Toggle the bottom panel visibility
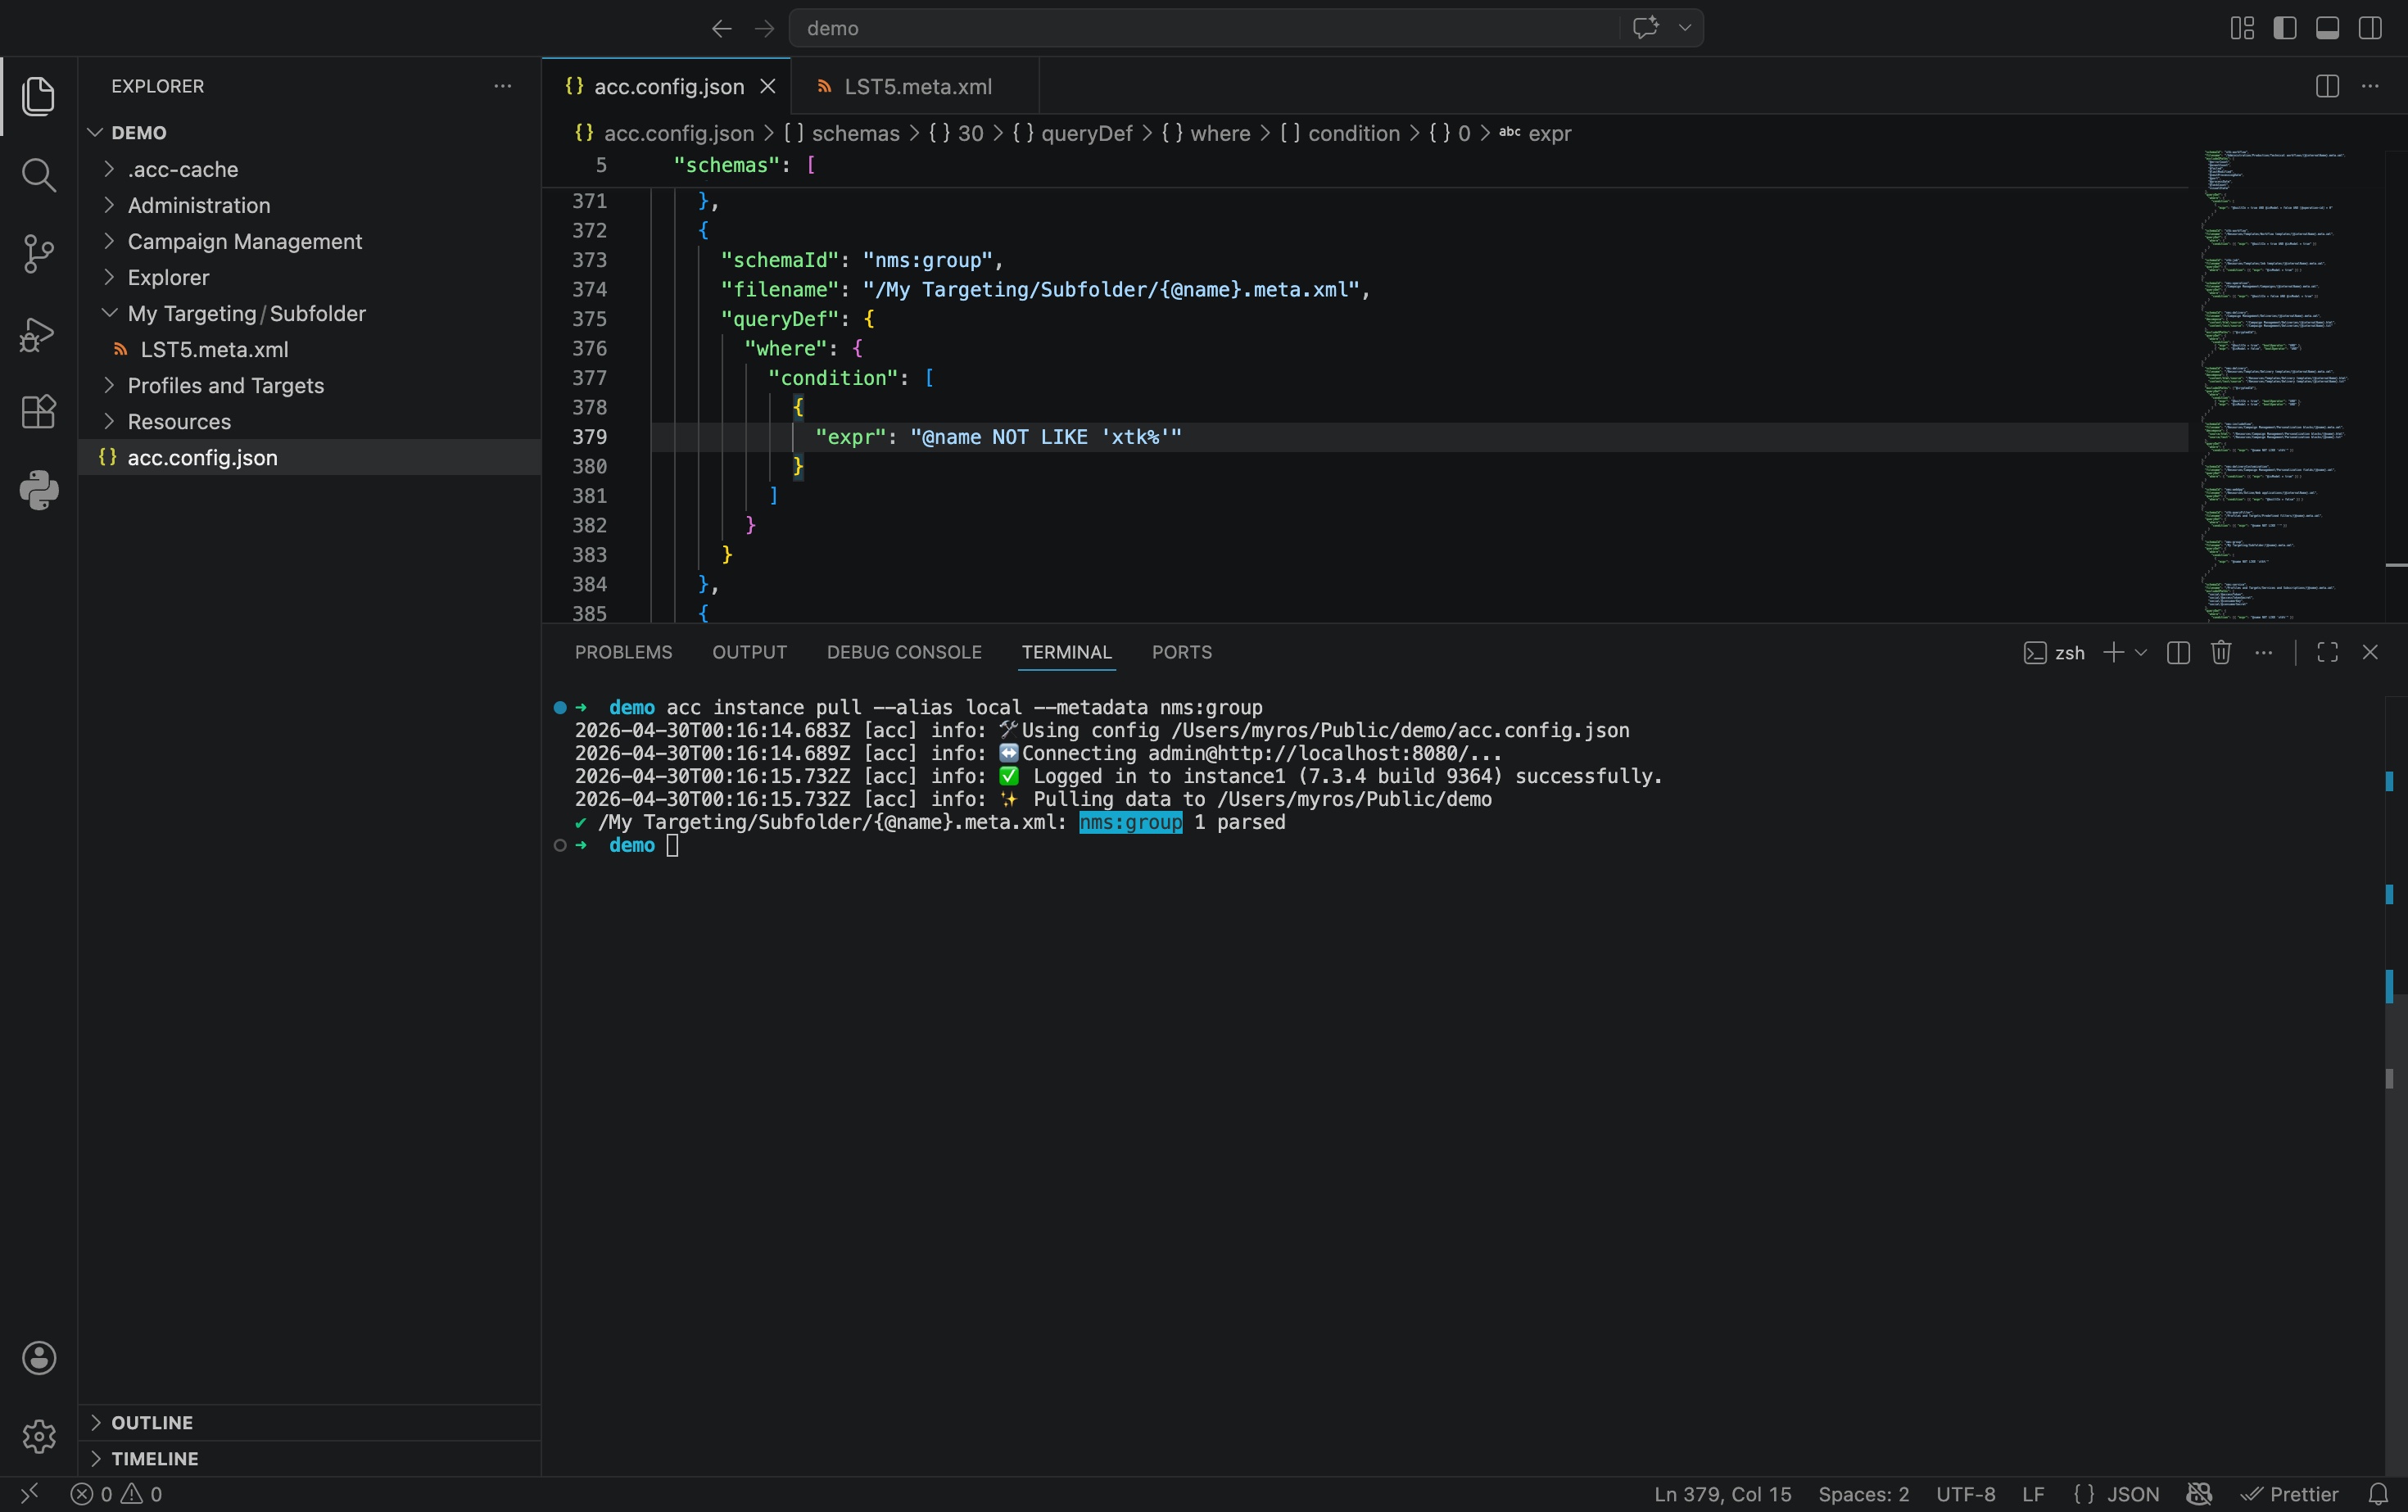 [2327, 28]
